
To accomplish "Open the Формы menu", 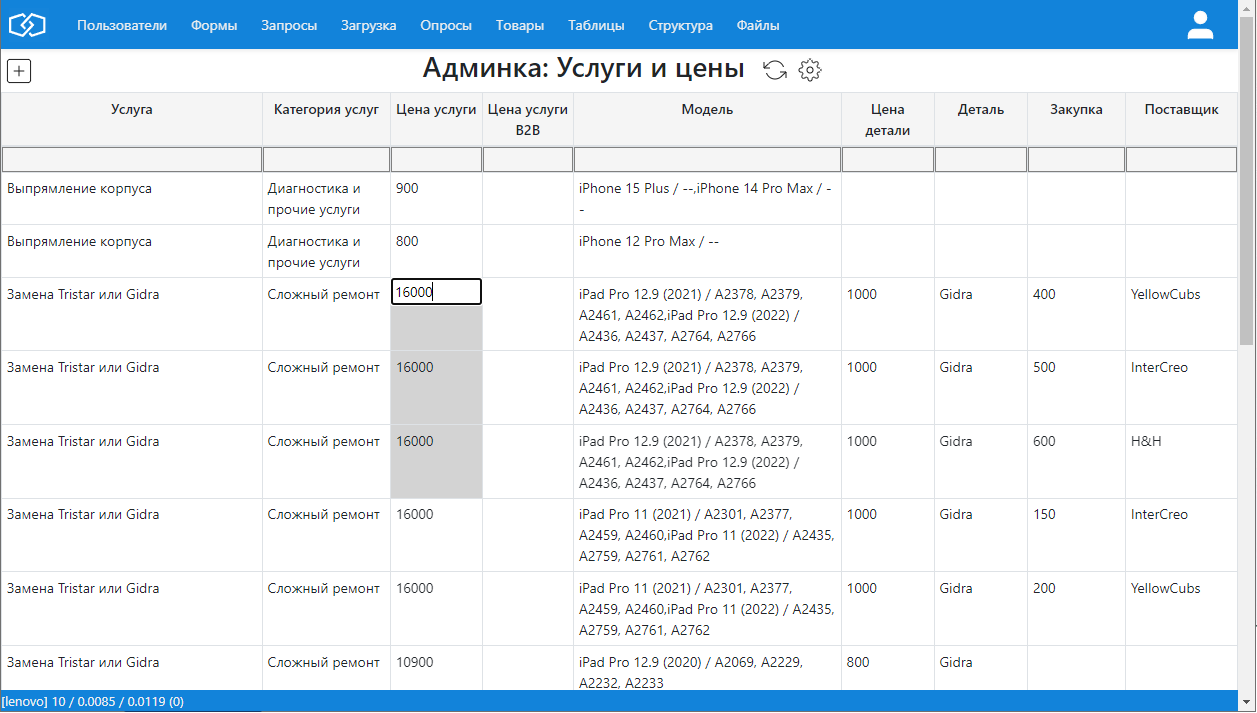I will (214, 26).
